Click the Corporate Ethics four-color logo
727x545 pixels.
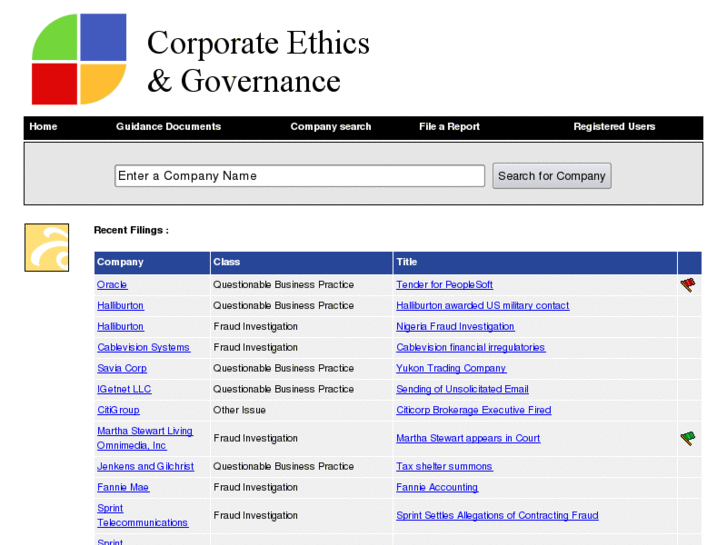pos(79,59)
